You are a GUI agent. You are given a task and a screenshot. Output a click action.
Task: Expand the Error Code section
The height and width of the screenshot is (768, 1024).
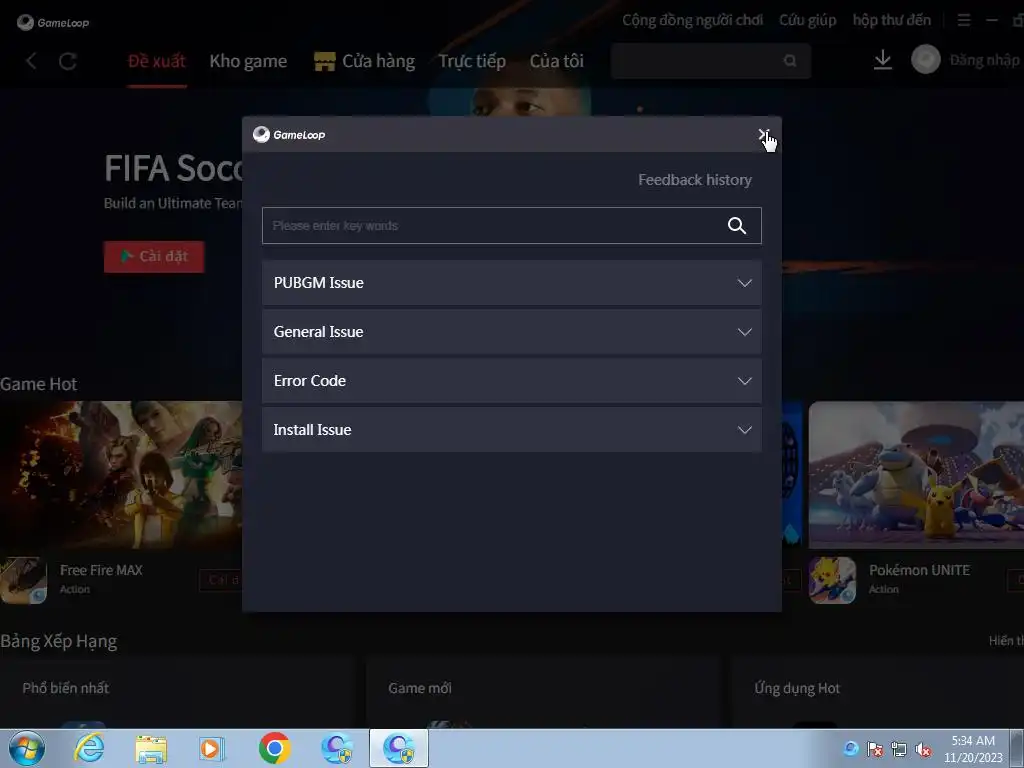pyautogui.click(x=511, y=381)
